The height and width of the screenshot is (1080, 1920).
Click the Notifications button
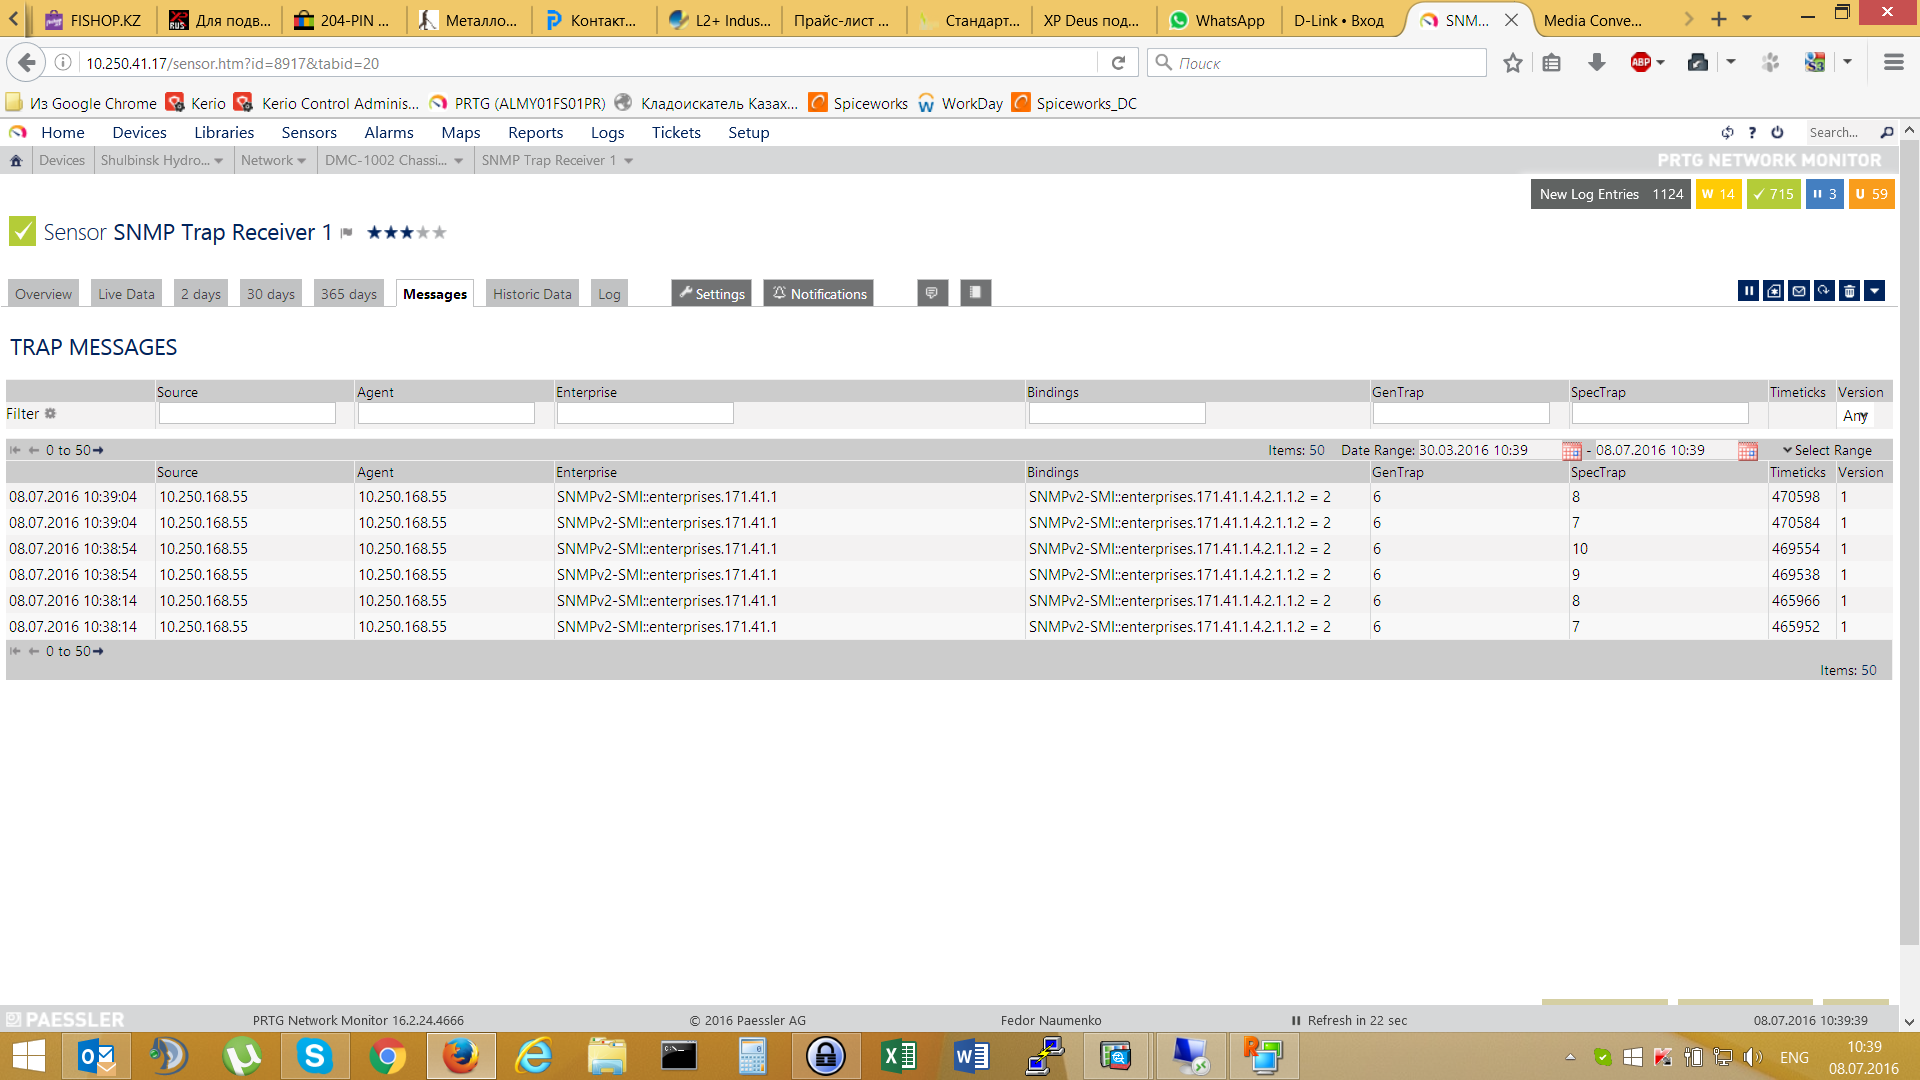(819, 293)
